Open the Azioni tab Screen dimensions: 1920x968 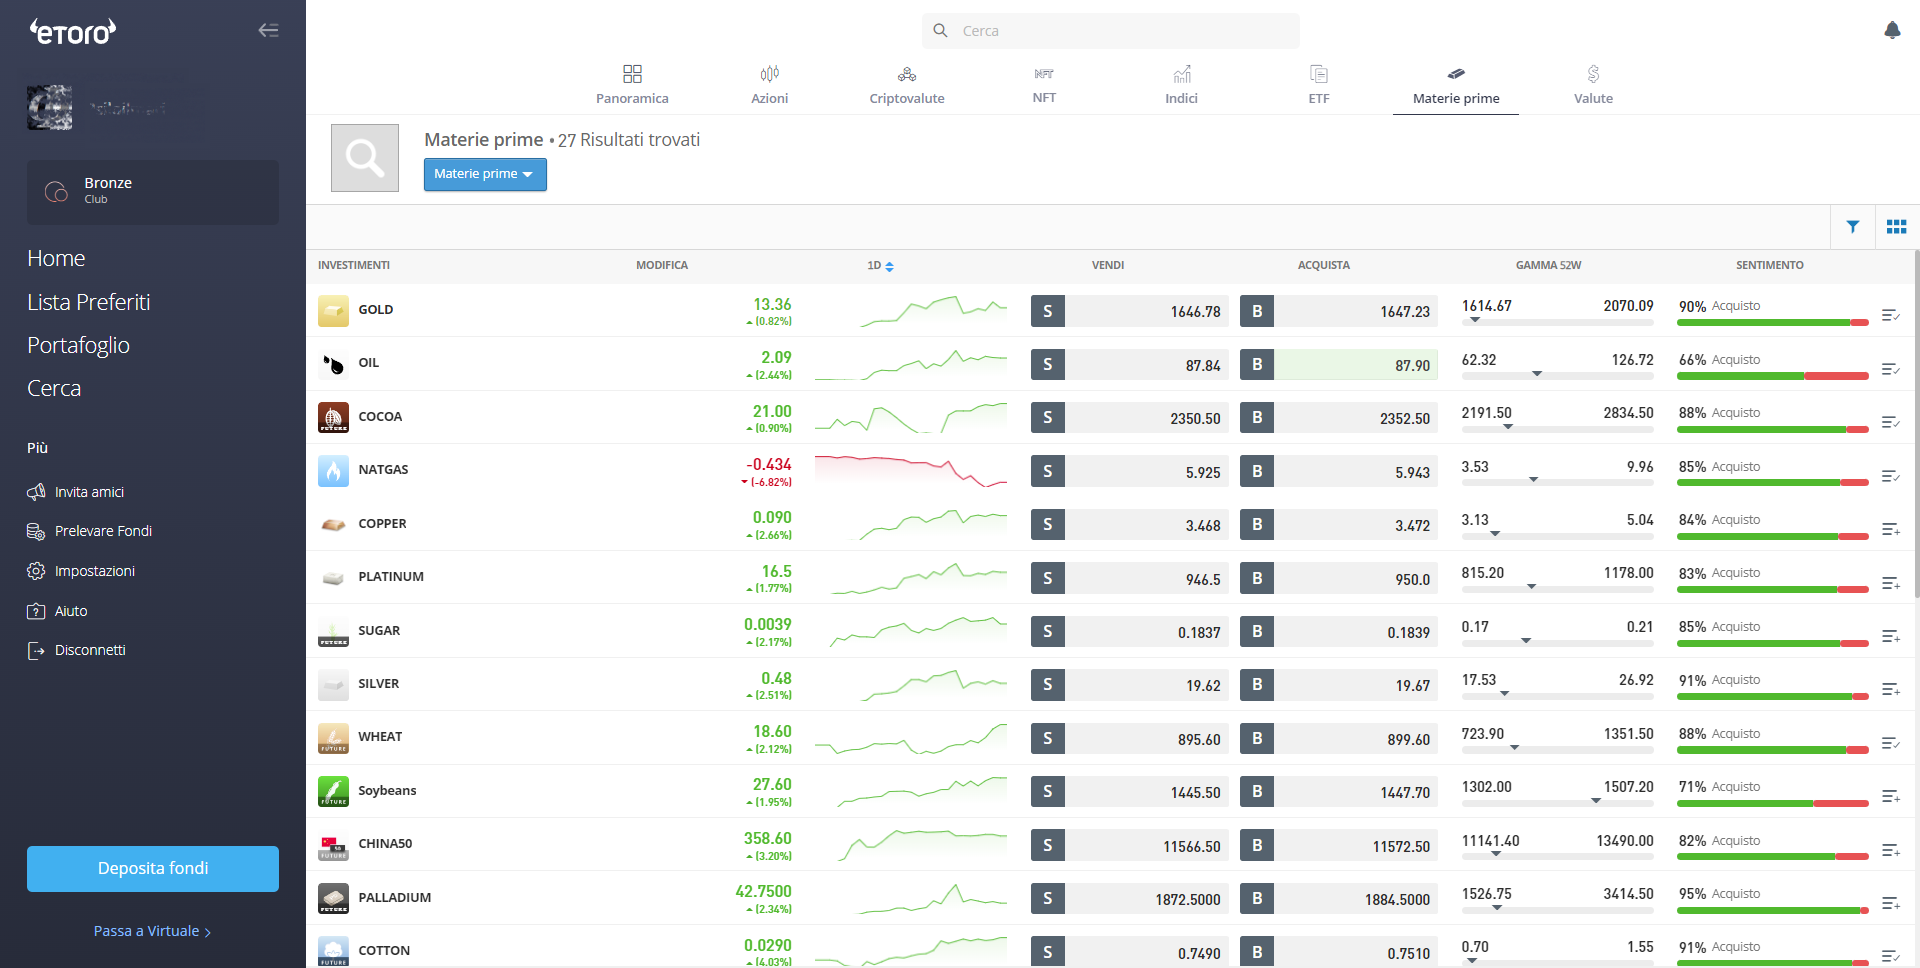coord(769,84)
